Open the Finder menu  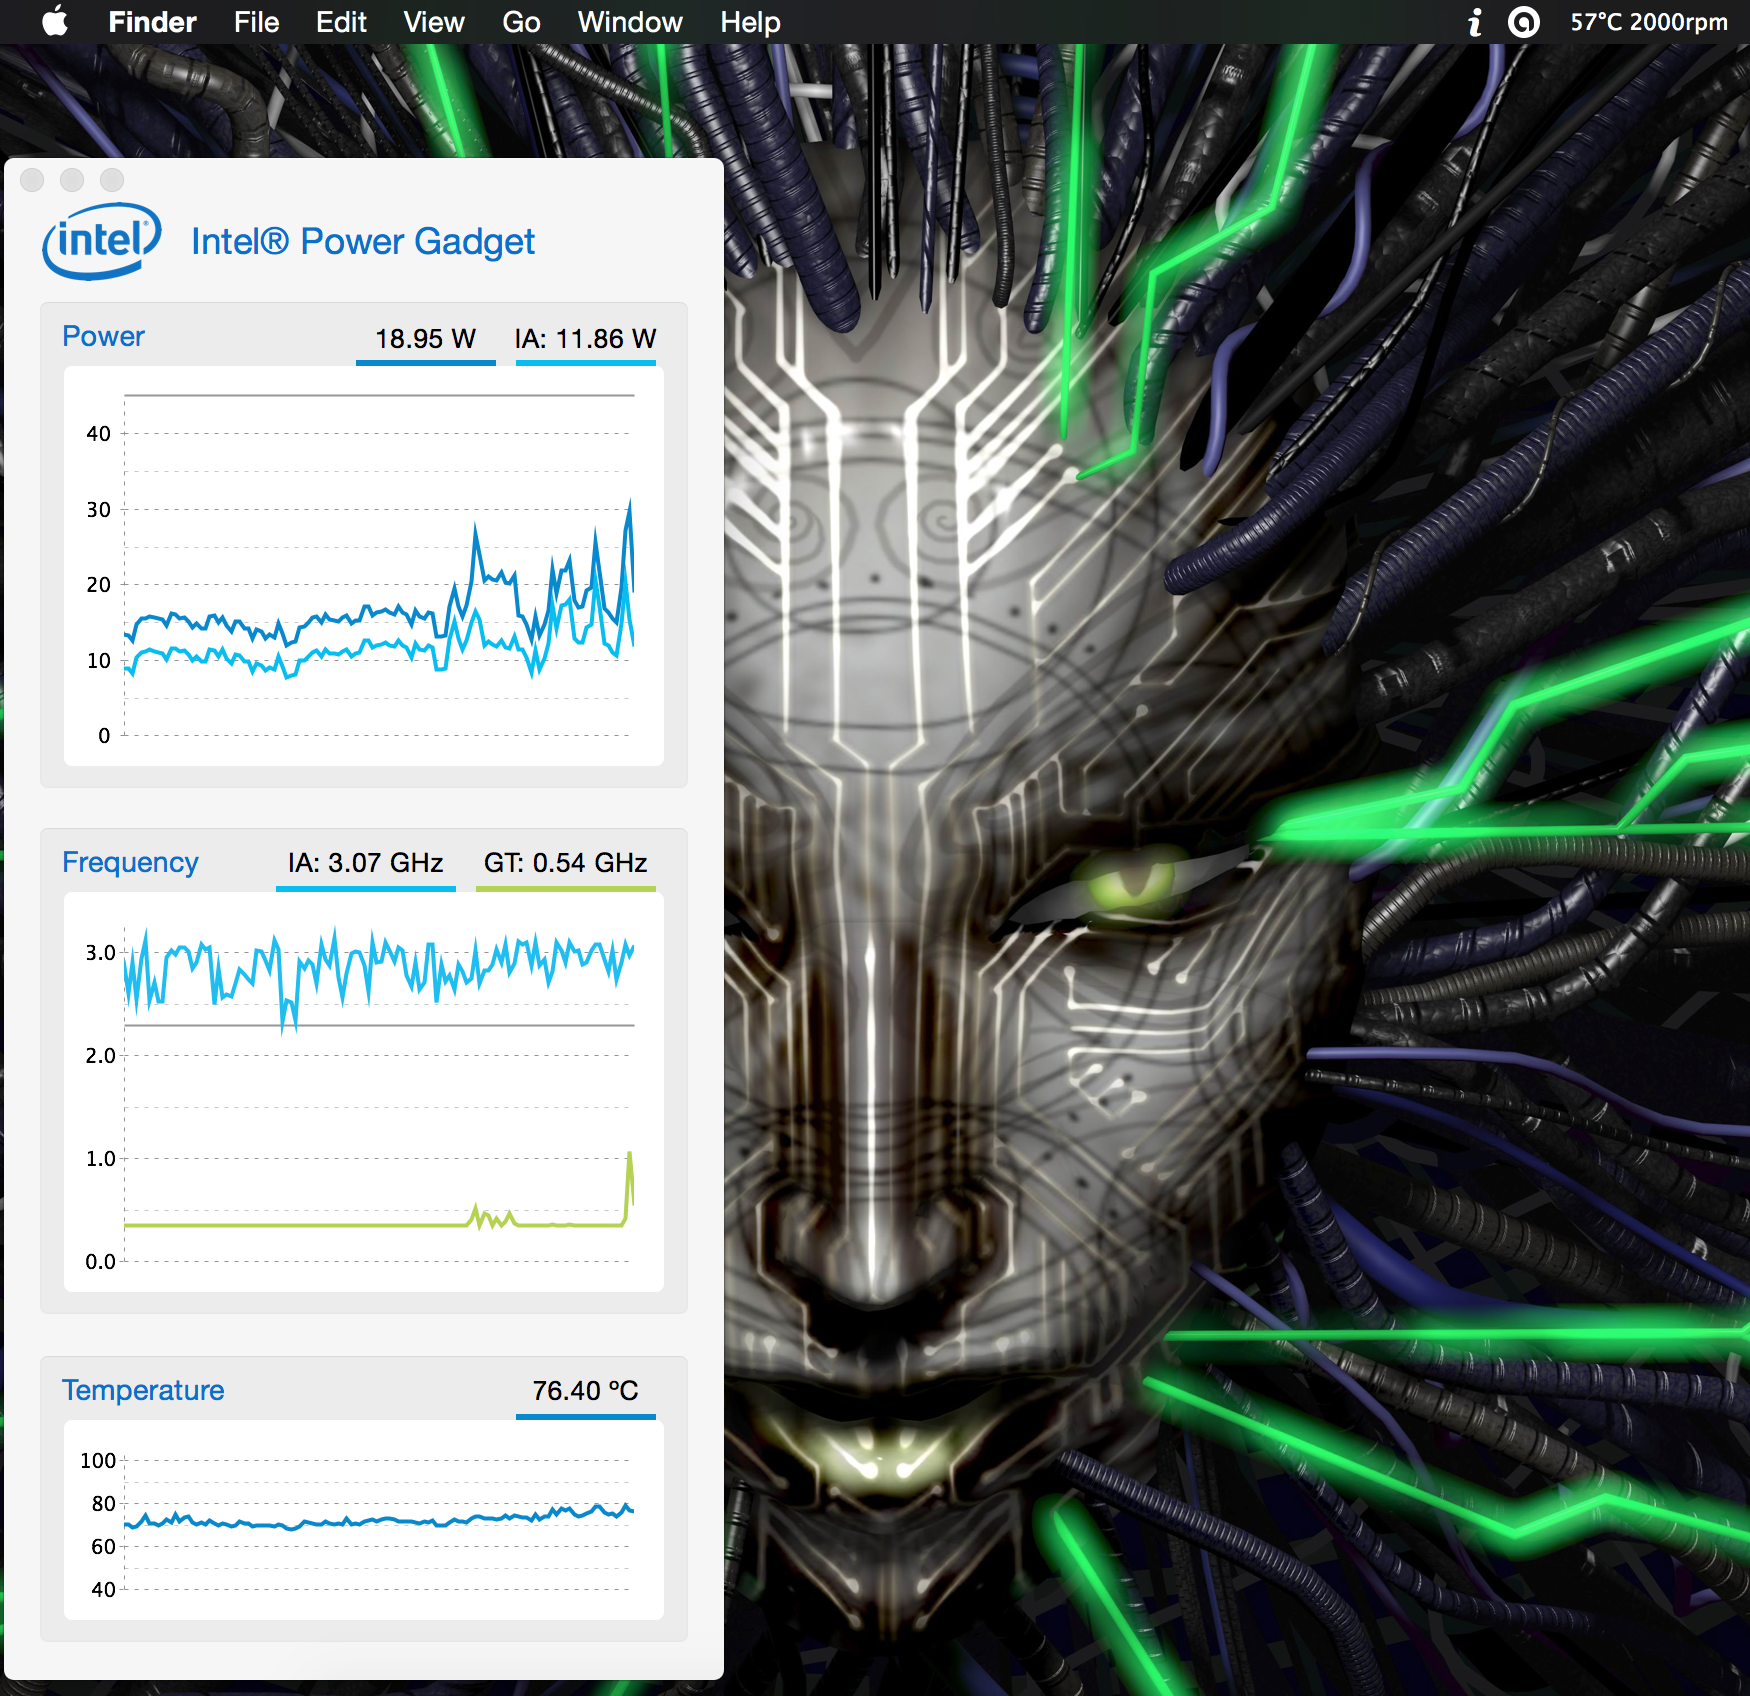click(x=152, y=22)
